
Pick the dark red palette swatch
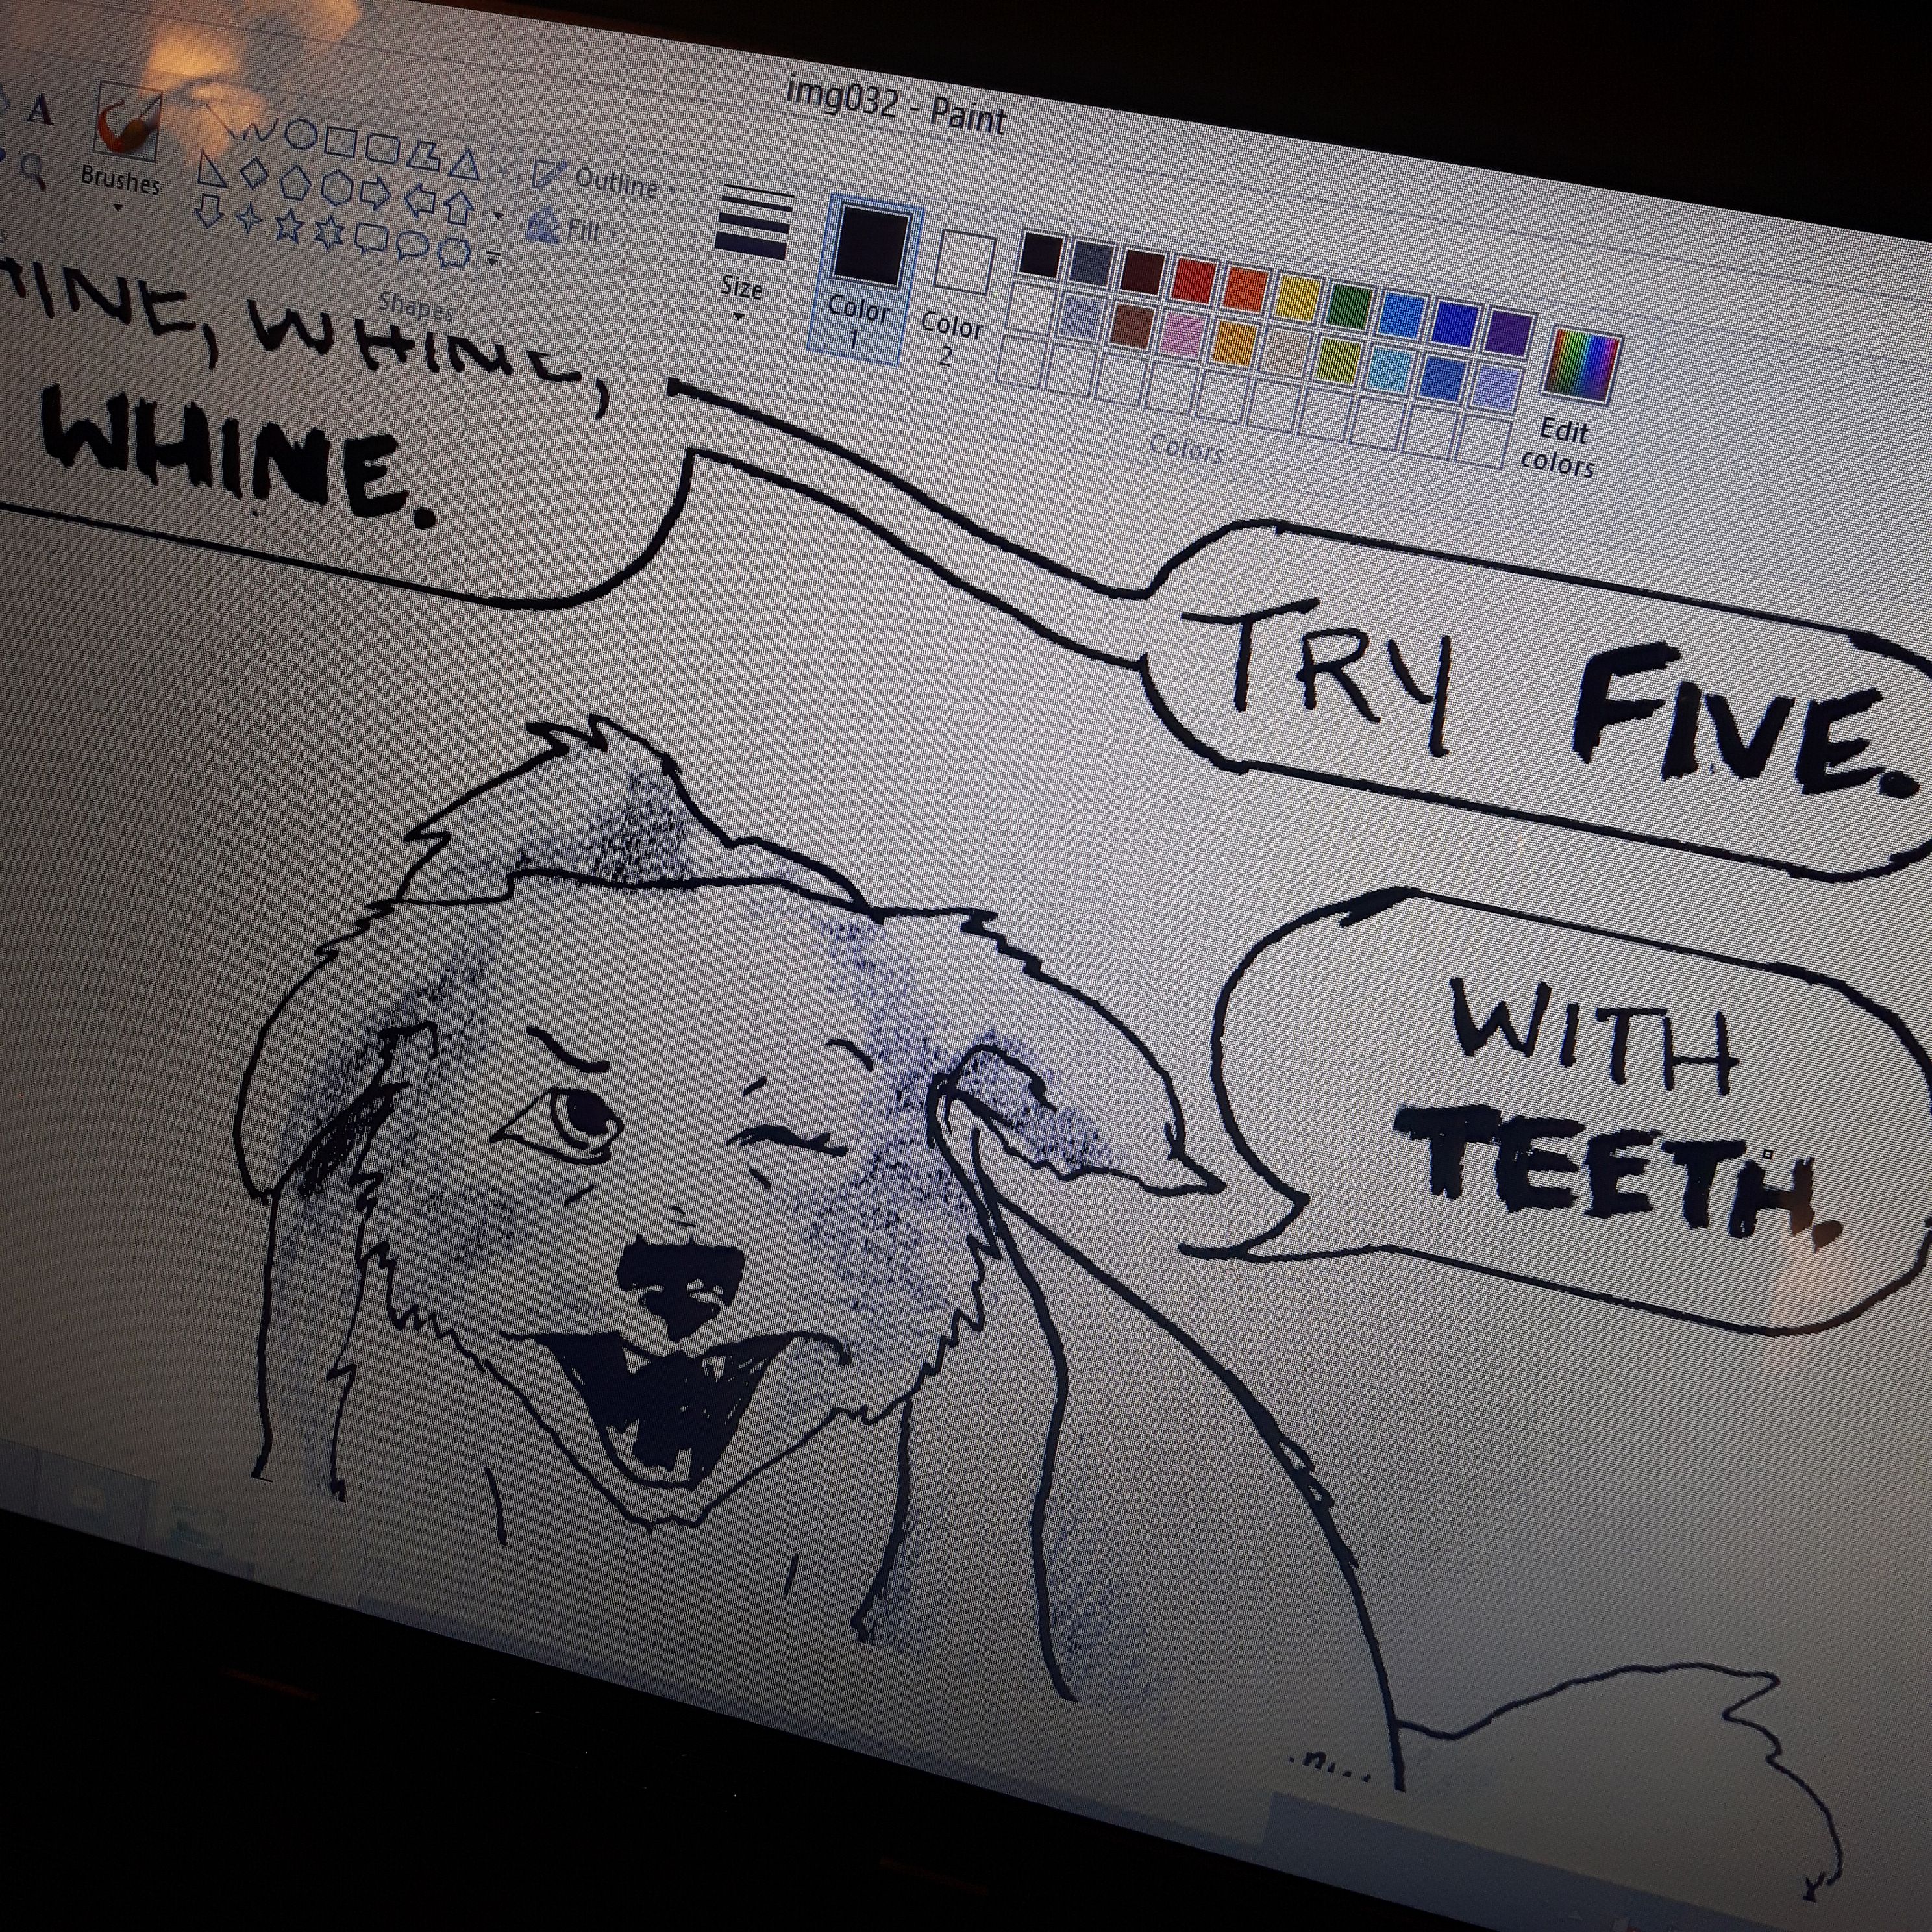click(x=1142, y=272)
